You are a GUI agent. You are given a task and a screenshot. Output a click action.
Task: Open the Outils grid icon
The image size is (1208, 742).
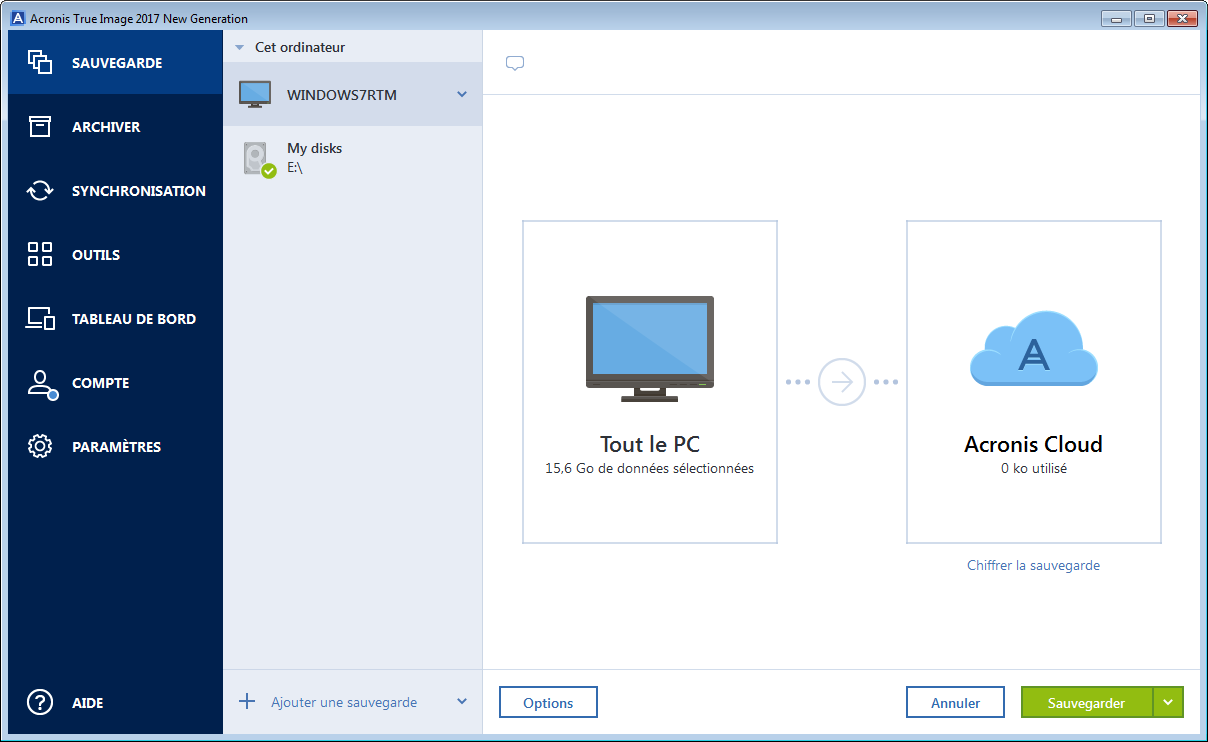tap(40, 255)
